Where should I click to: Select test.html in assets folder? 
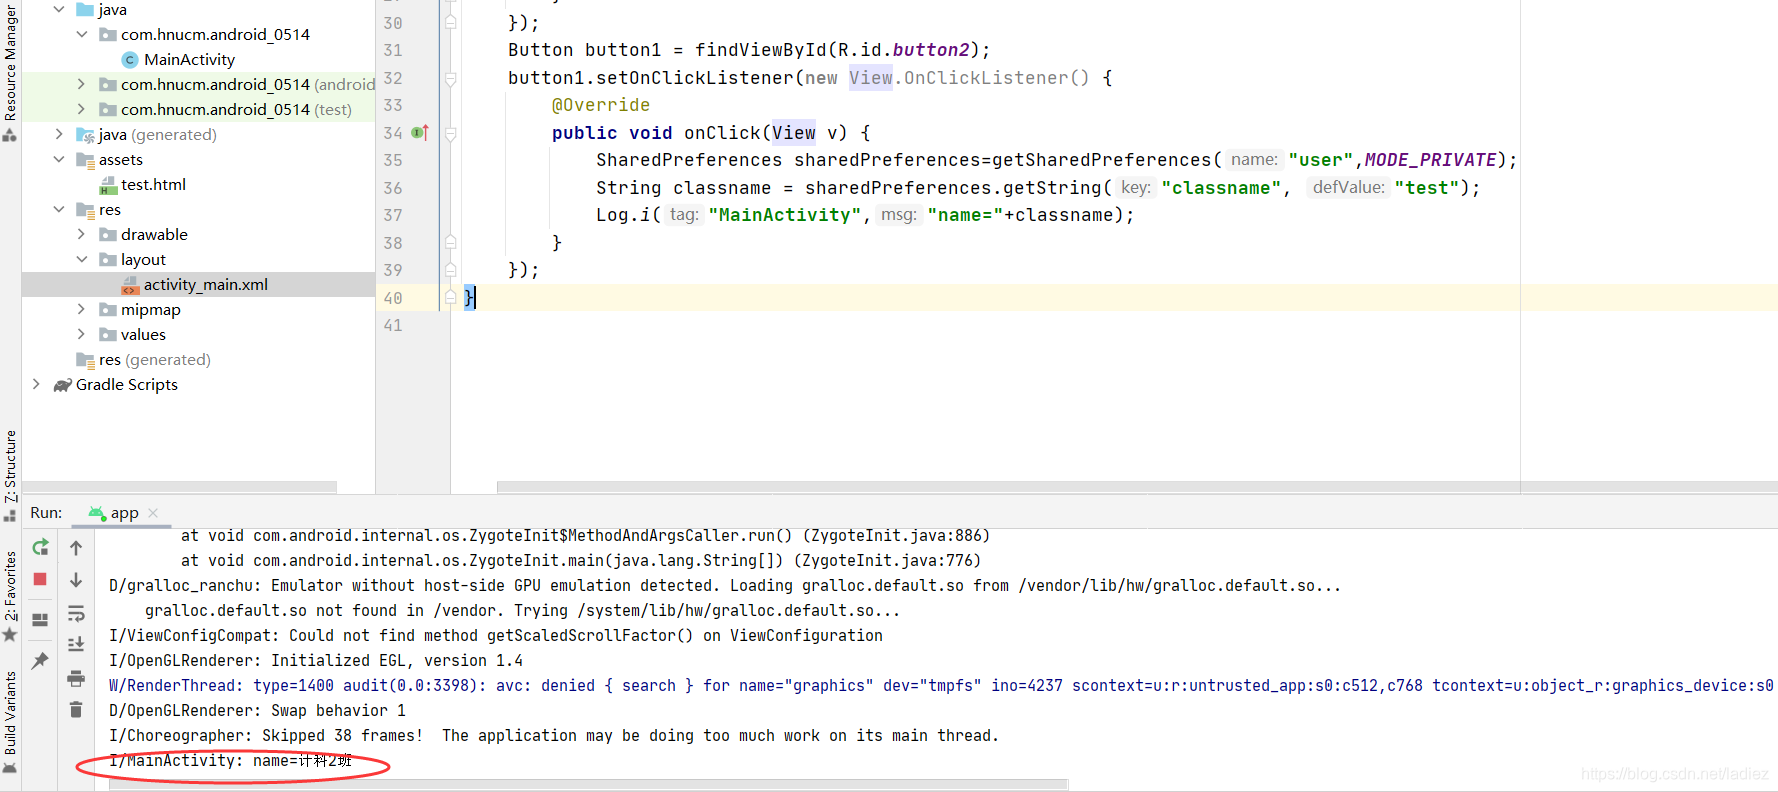(153, 185)
